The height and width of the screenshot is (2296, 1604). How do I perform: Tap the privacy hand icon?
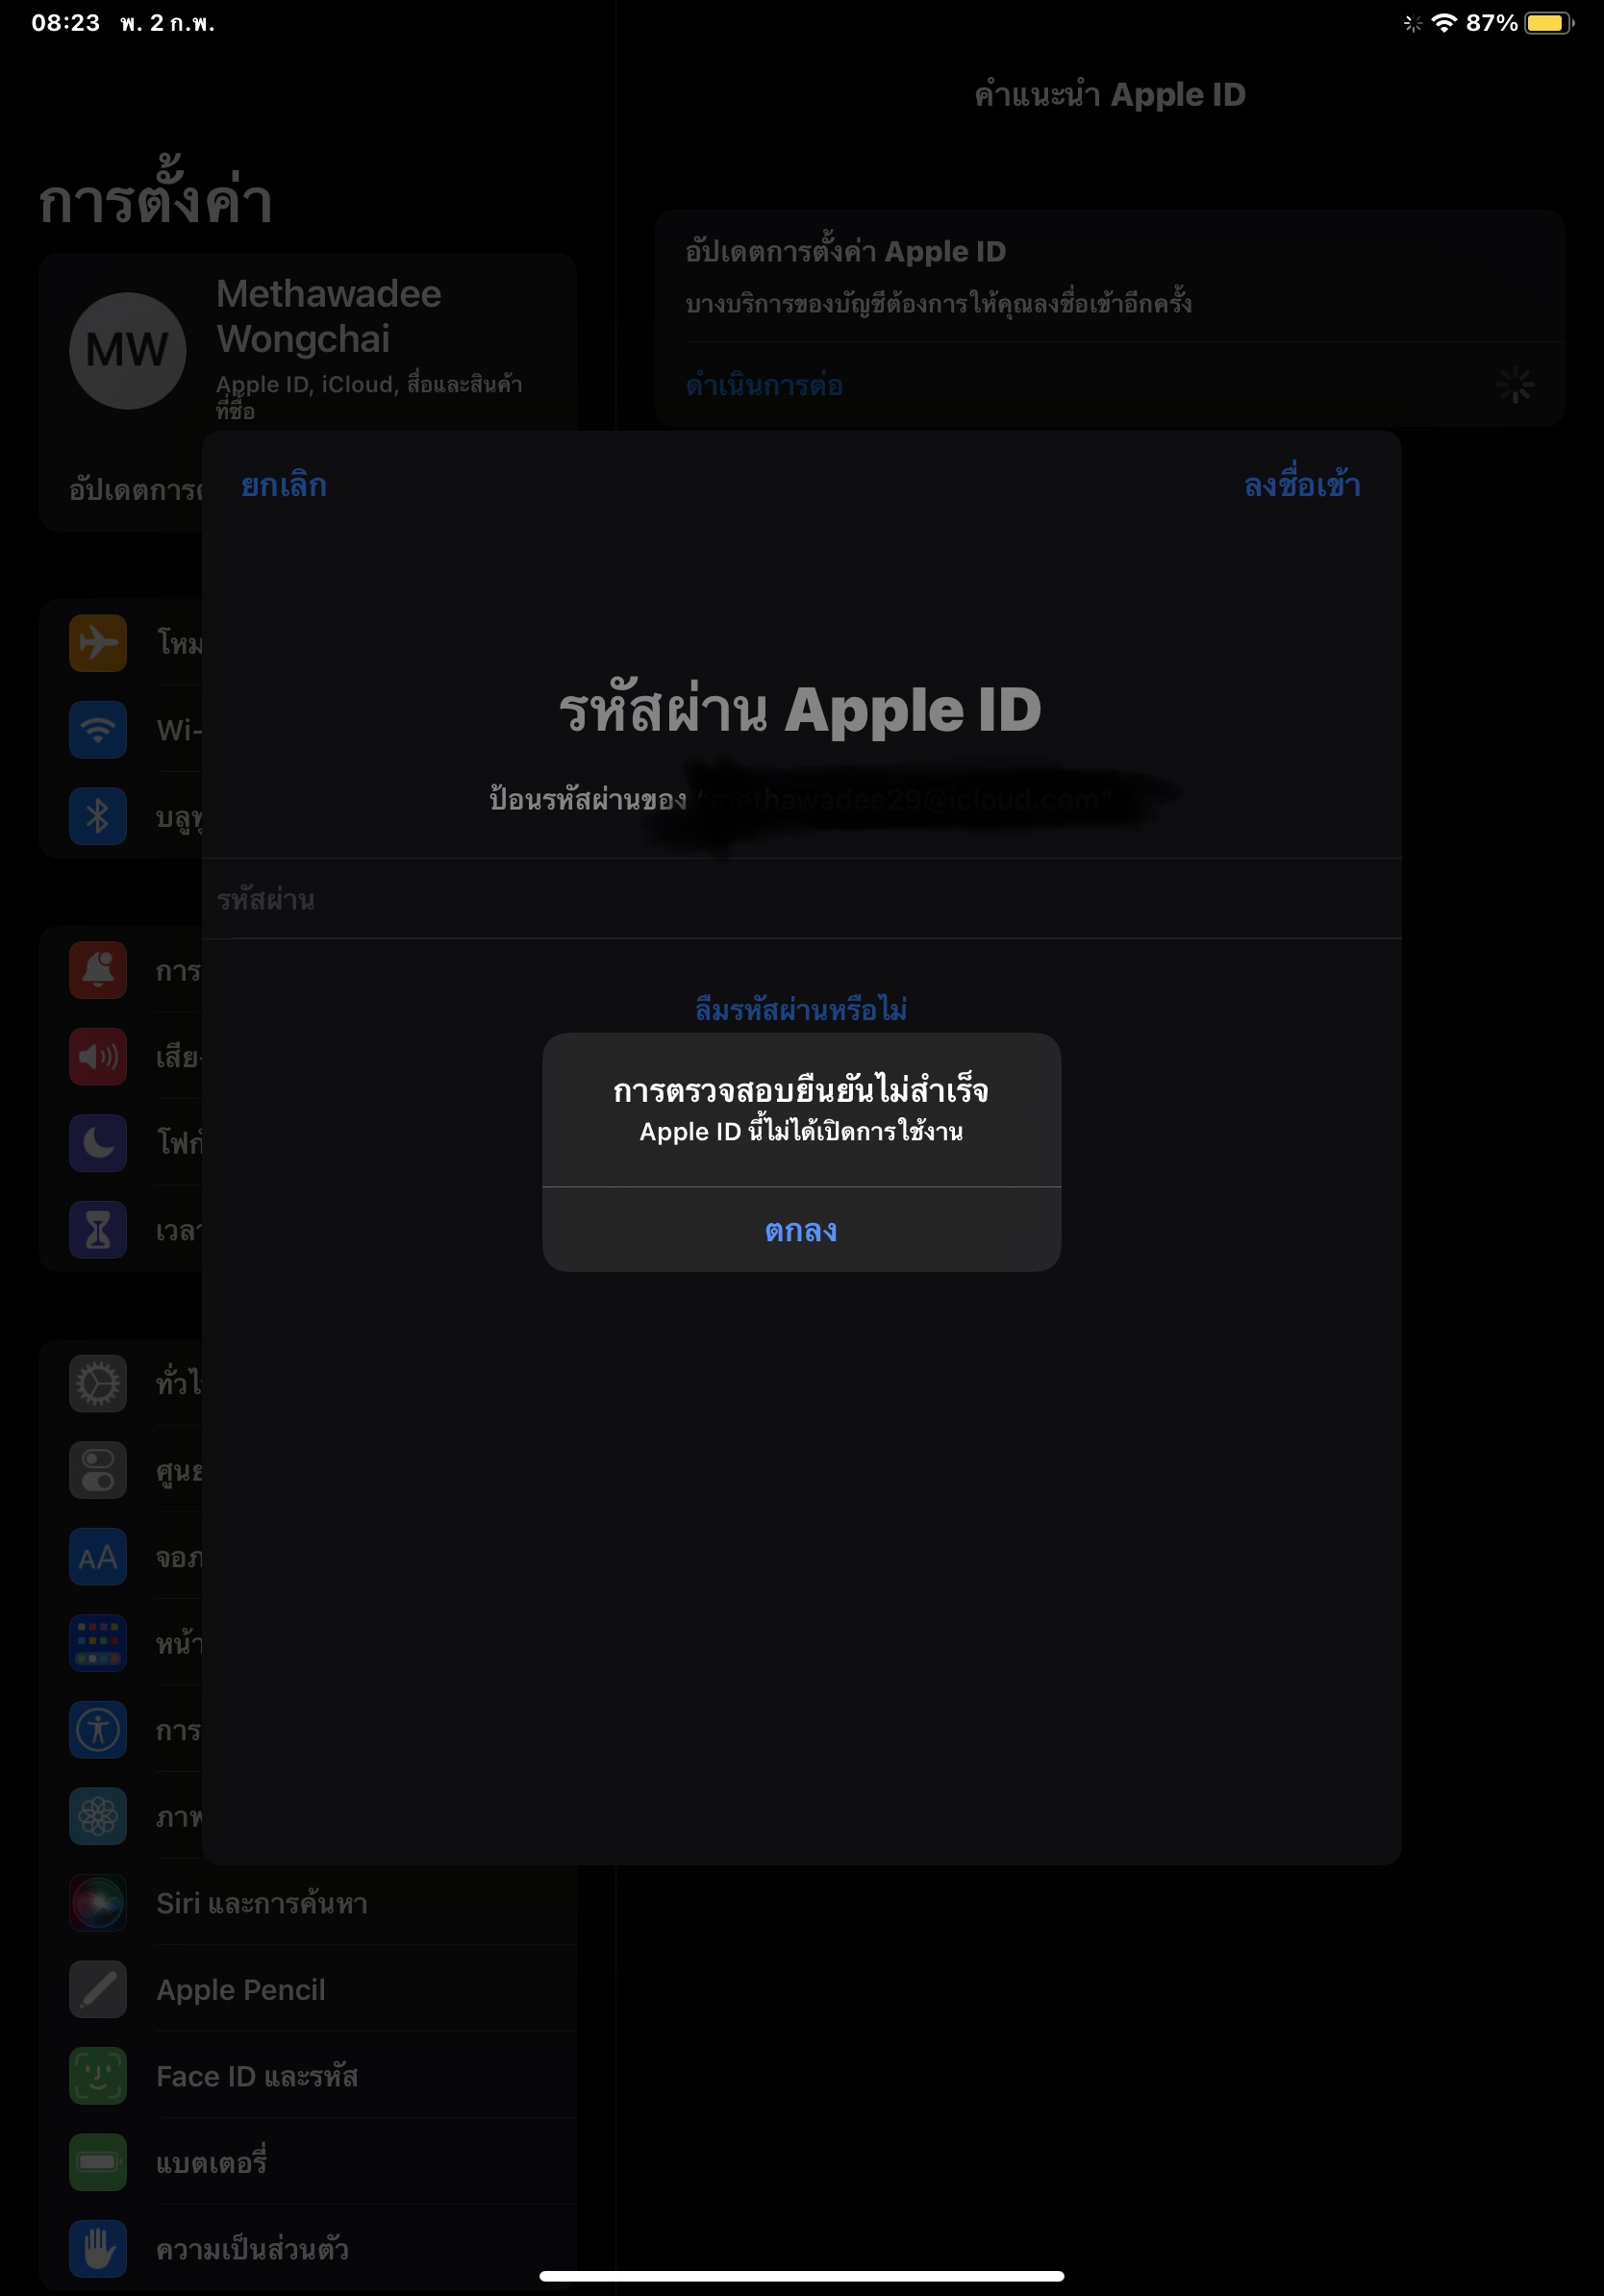point(98,2249)
